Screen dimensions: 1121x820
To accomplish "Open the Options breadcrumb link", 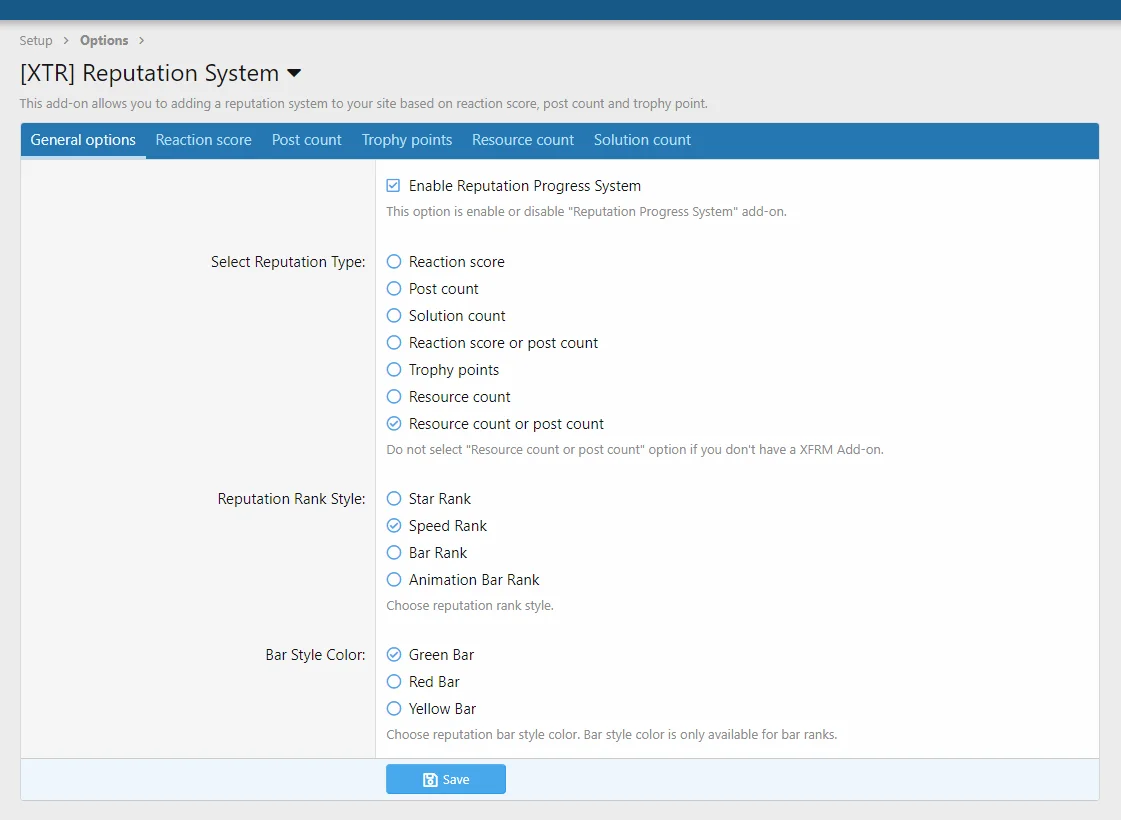I will [104, 41].
